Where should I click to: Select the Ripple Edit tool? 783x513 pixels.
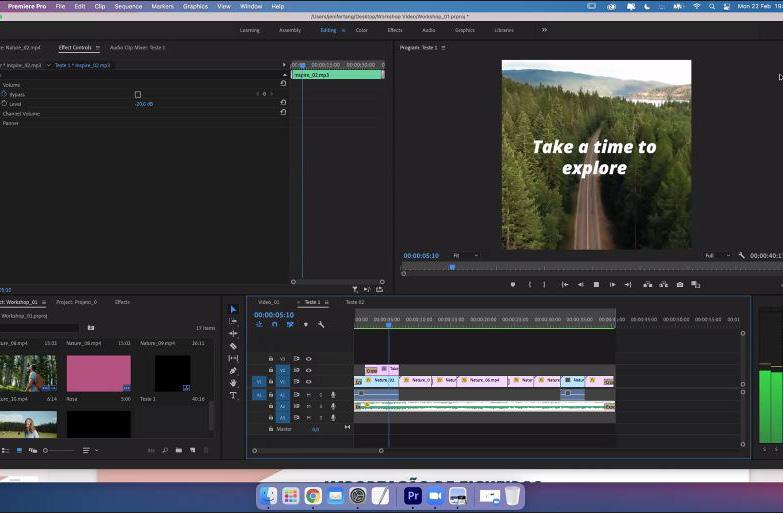coord(233,333)
